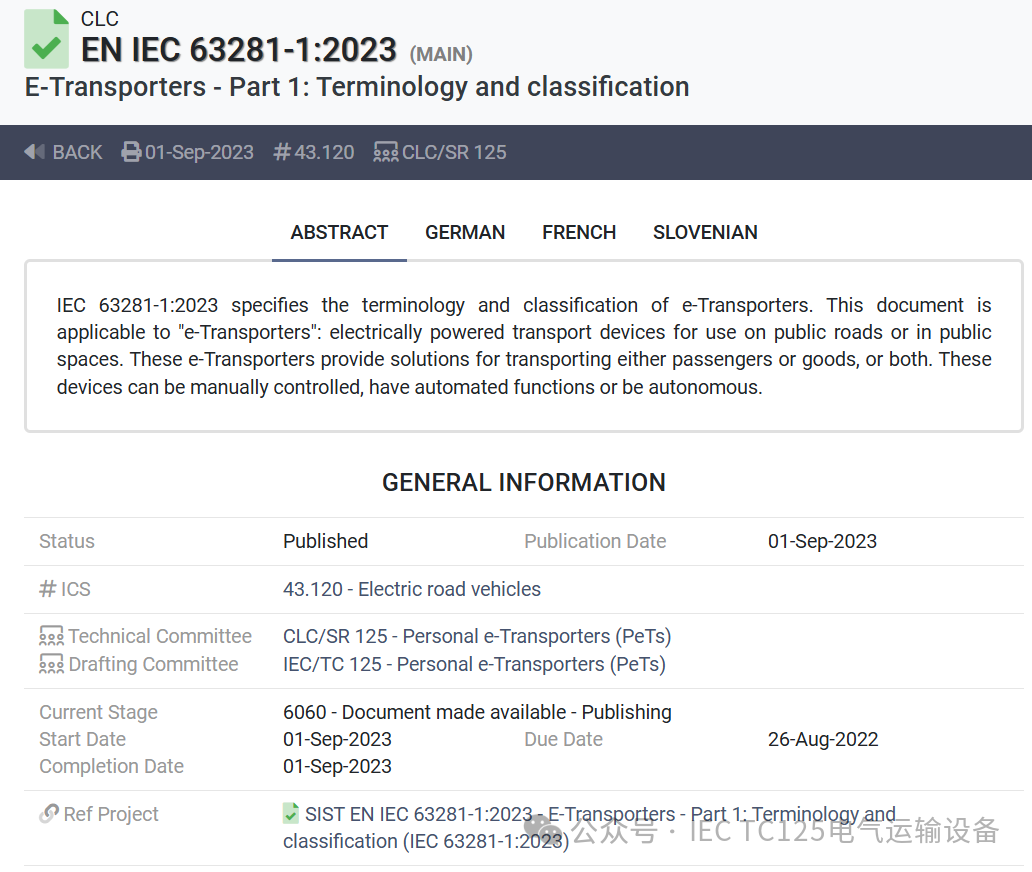Switch to the ABSTRACT tab

[x=339, y=232]
